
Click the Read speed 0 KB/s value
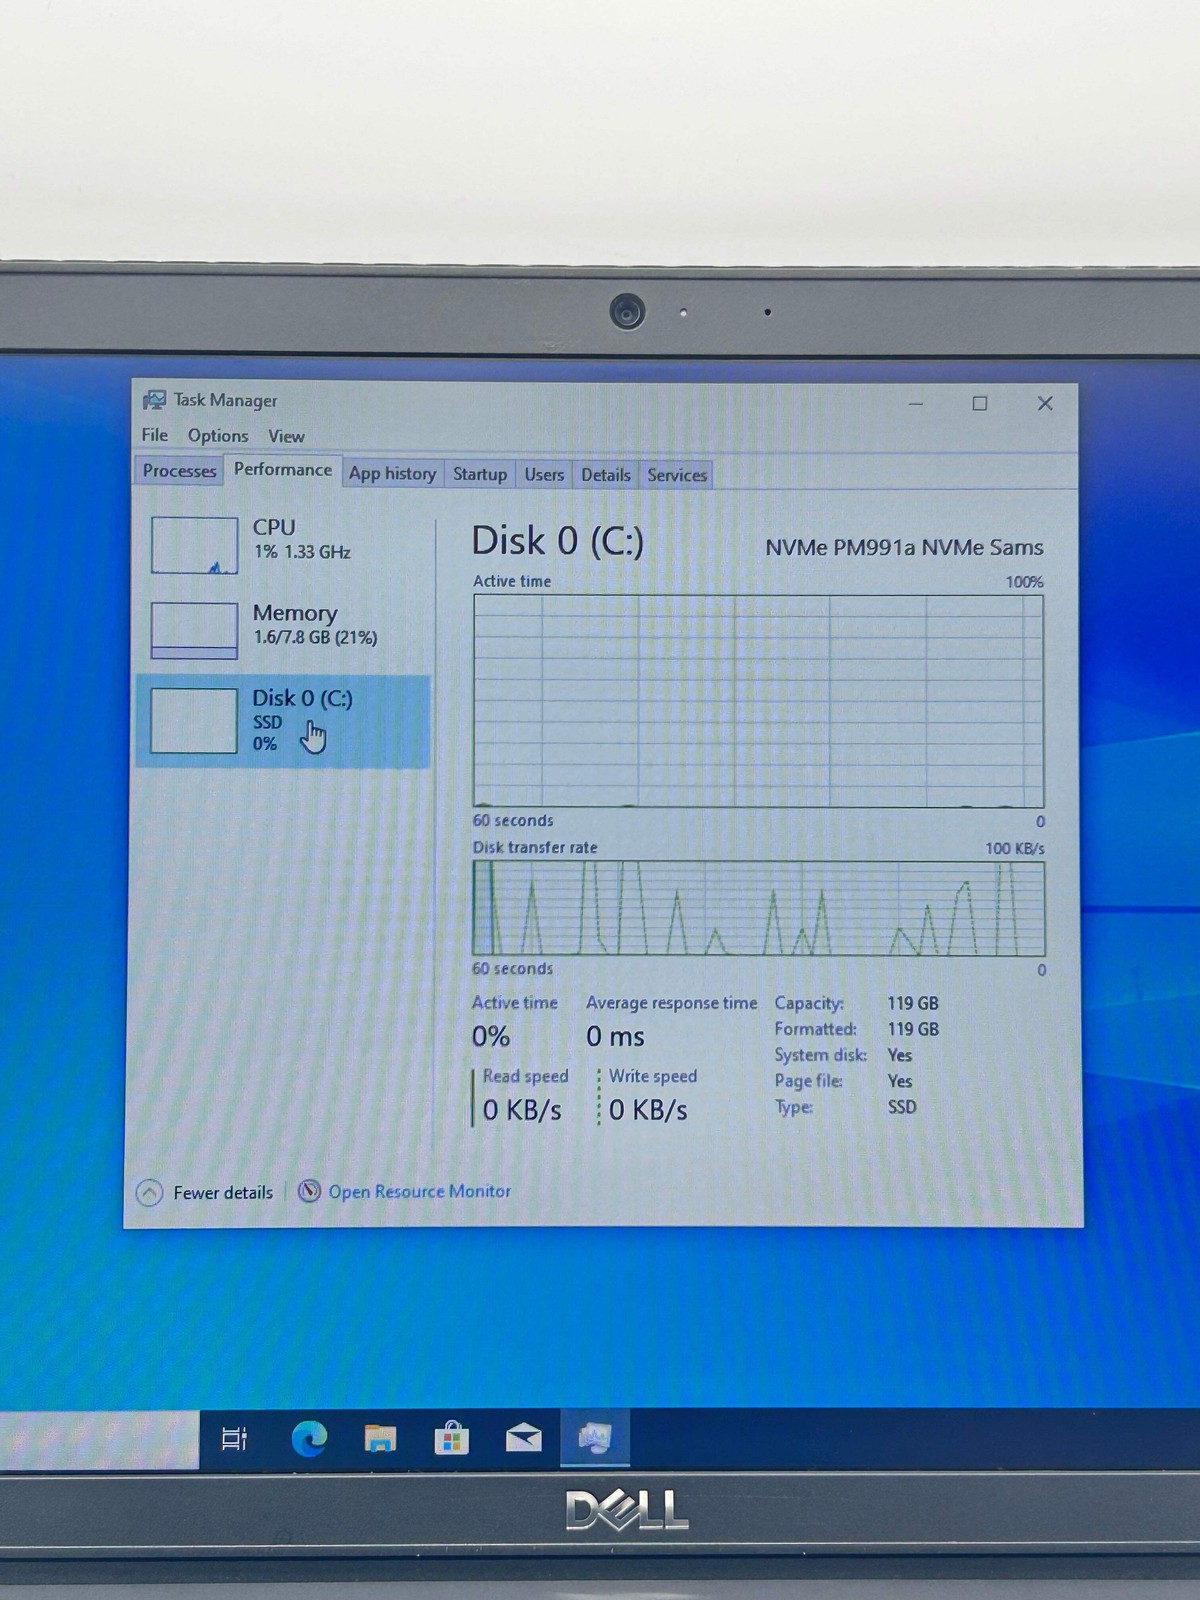coord(522,1110)
